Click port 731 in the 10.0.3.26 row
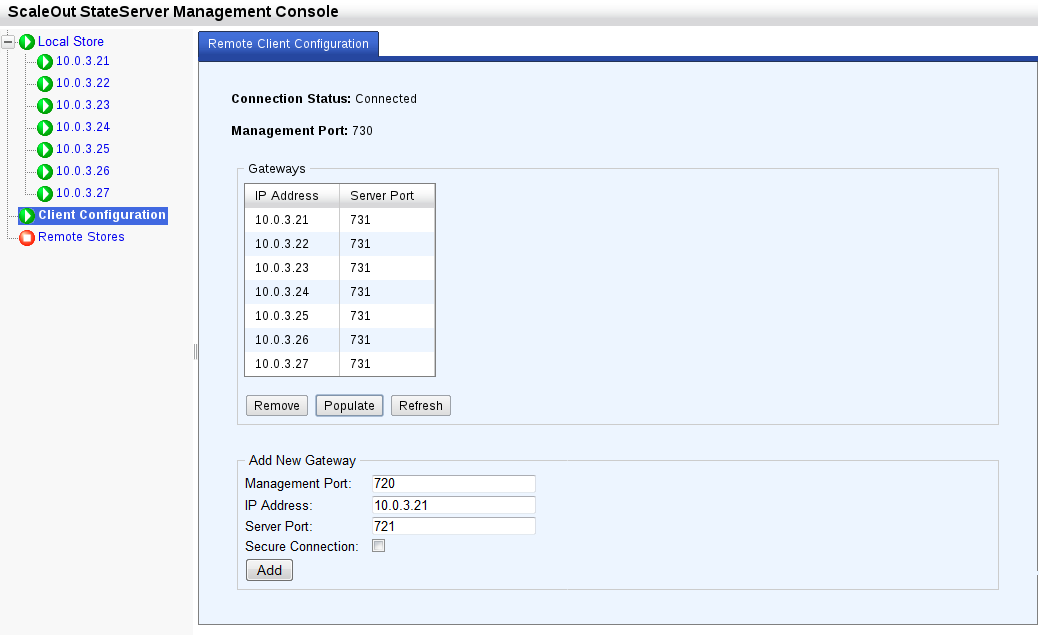Image resolution: width=1039 pixels, height=635 pixels. [x=387, y=339]
